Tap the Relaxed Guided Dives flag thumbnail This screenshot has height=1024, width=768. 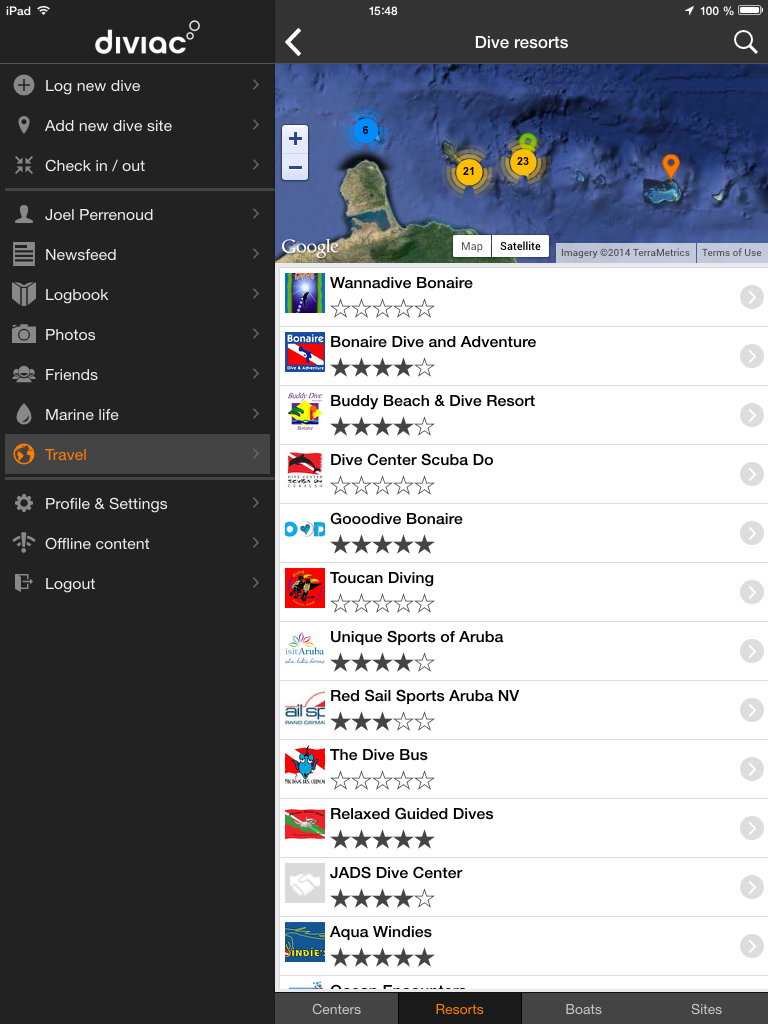coord(305,824)
